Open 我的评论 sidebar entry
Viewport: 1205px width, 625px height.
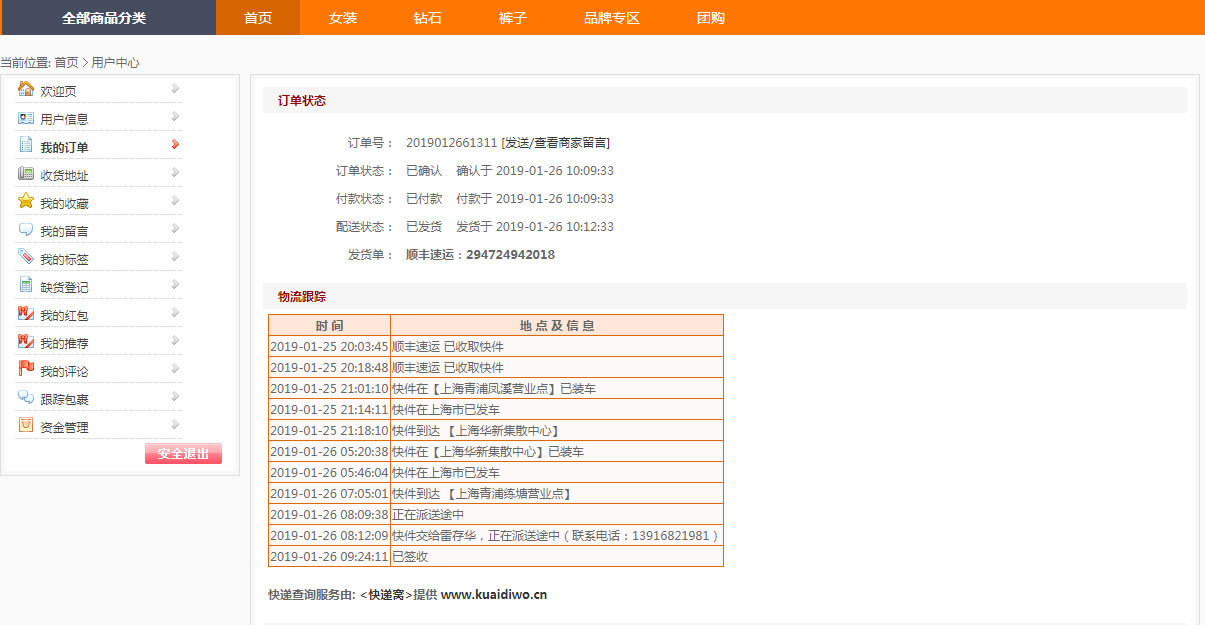click(x=64, y=371)
